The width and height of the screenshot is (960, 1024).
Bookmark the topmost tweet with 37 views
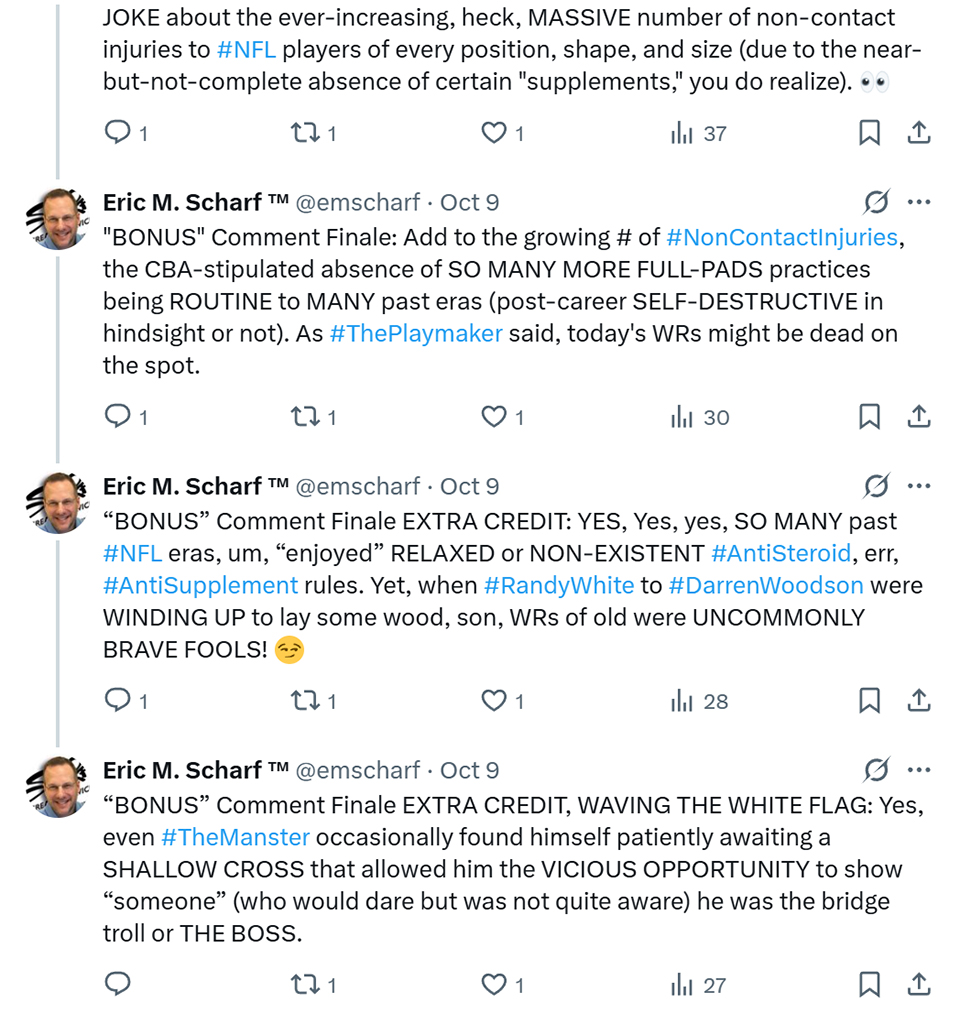click(870, 133)
